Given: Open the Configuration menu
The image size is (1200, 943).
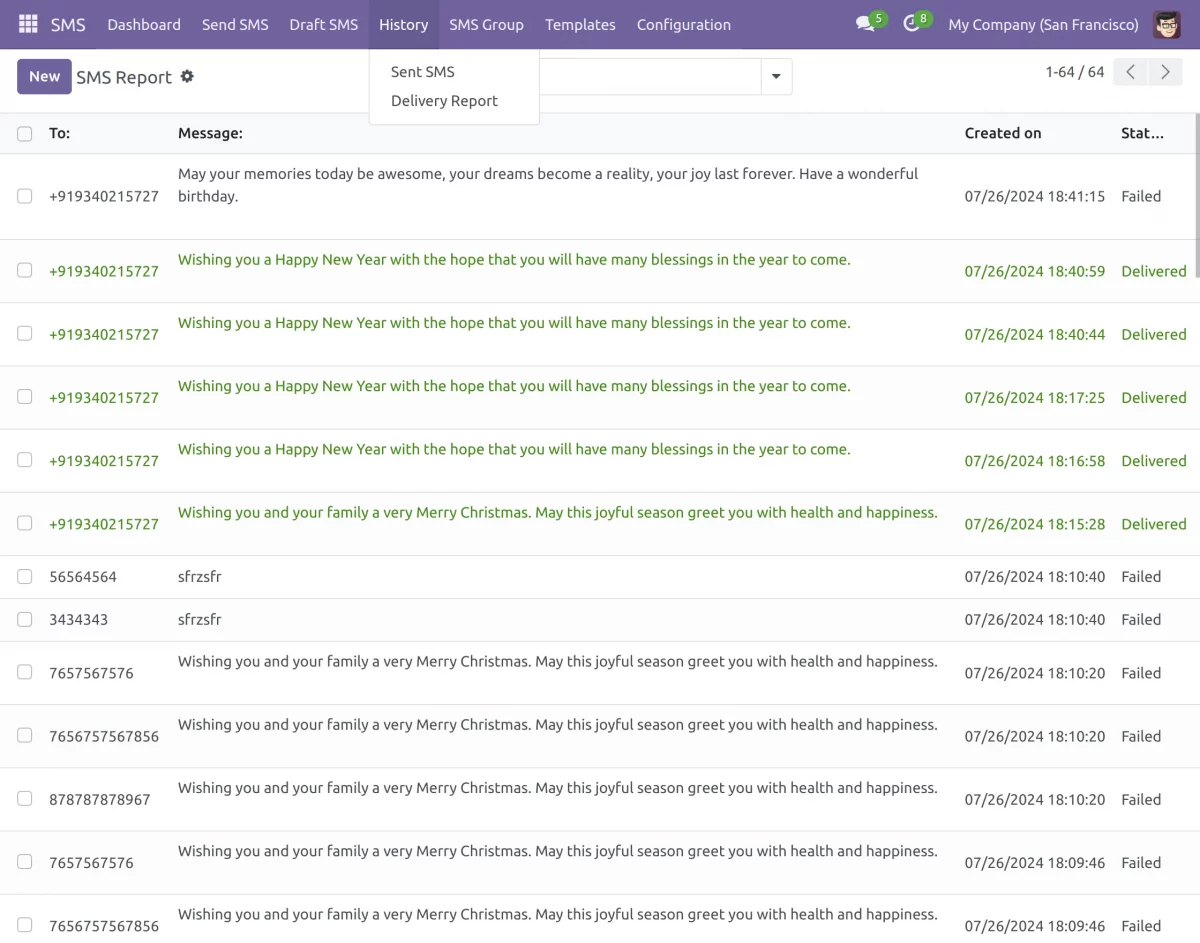Looking at the screenshot, I should (683, 24).
